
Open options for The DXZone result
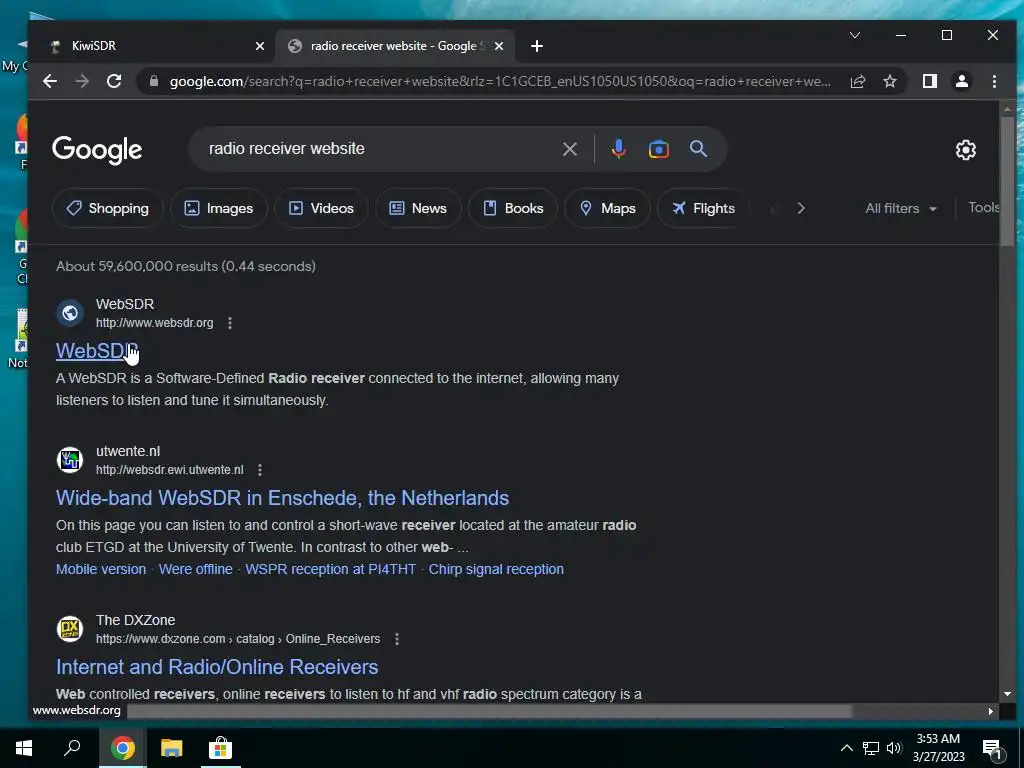point(396,639)
